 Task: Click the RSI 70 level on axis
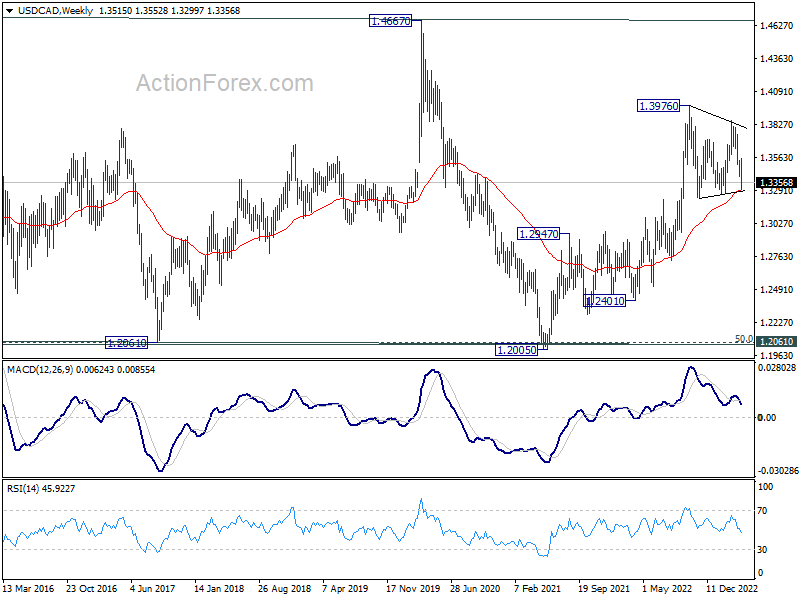point(762,510)
